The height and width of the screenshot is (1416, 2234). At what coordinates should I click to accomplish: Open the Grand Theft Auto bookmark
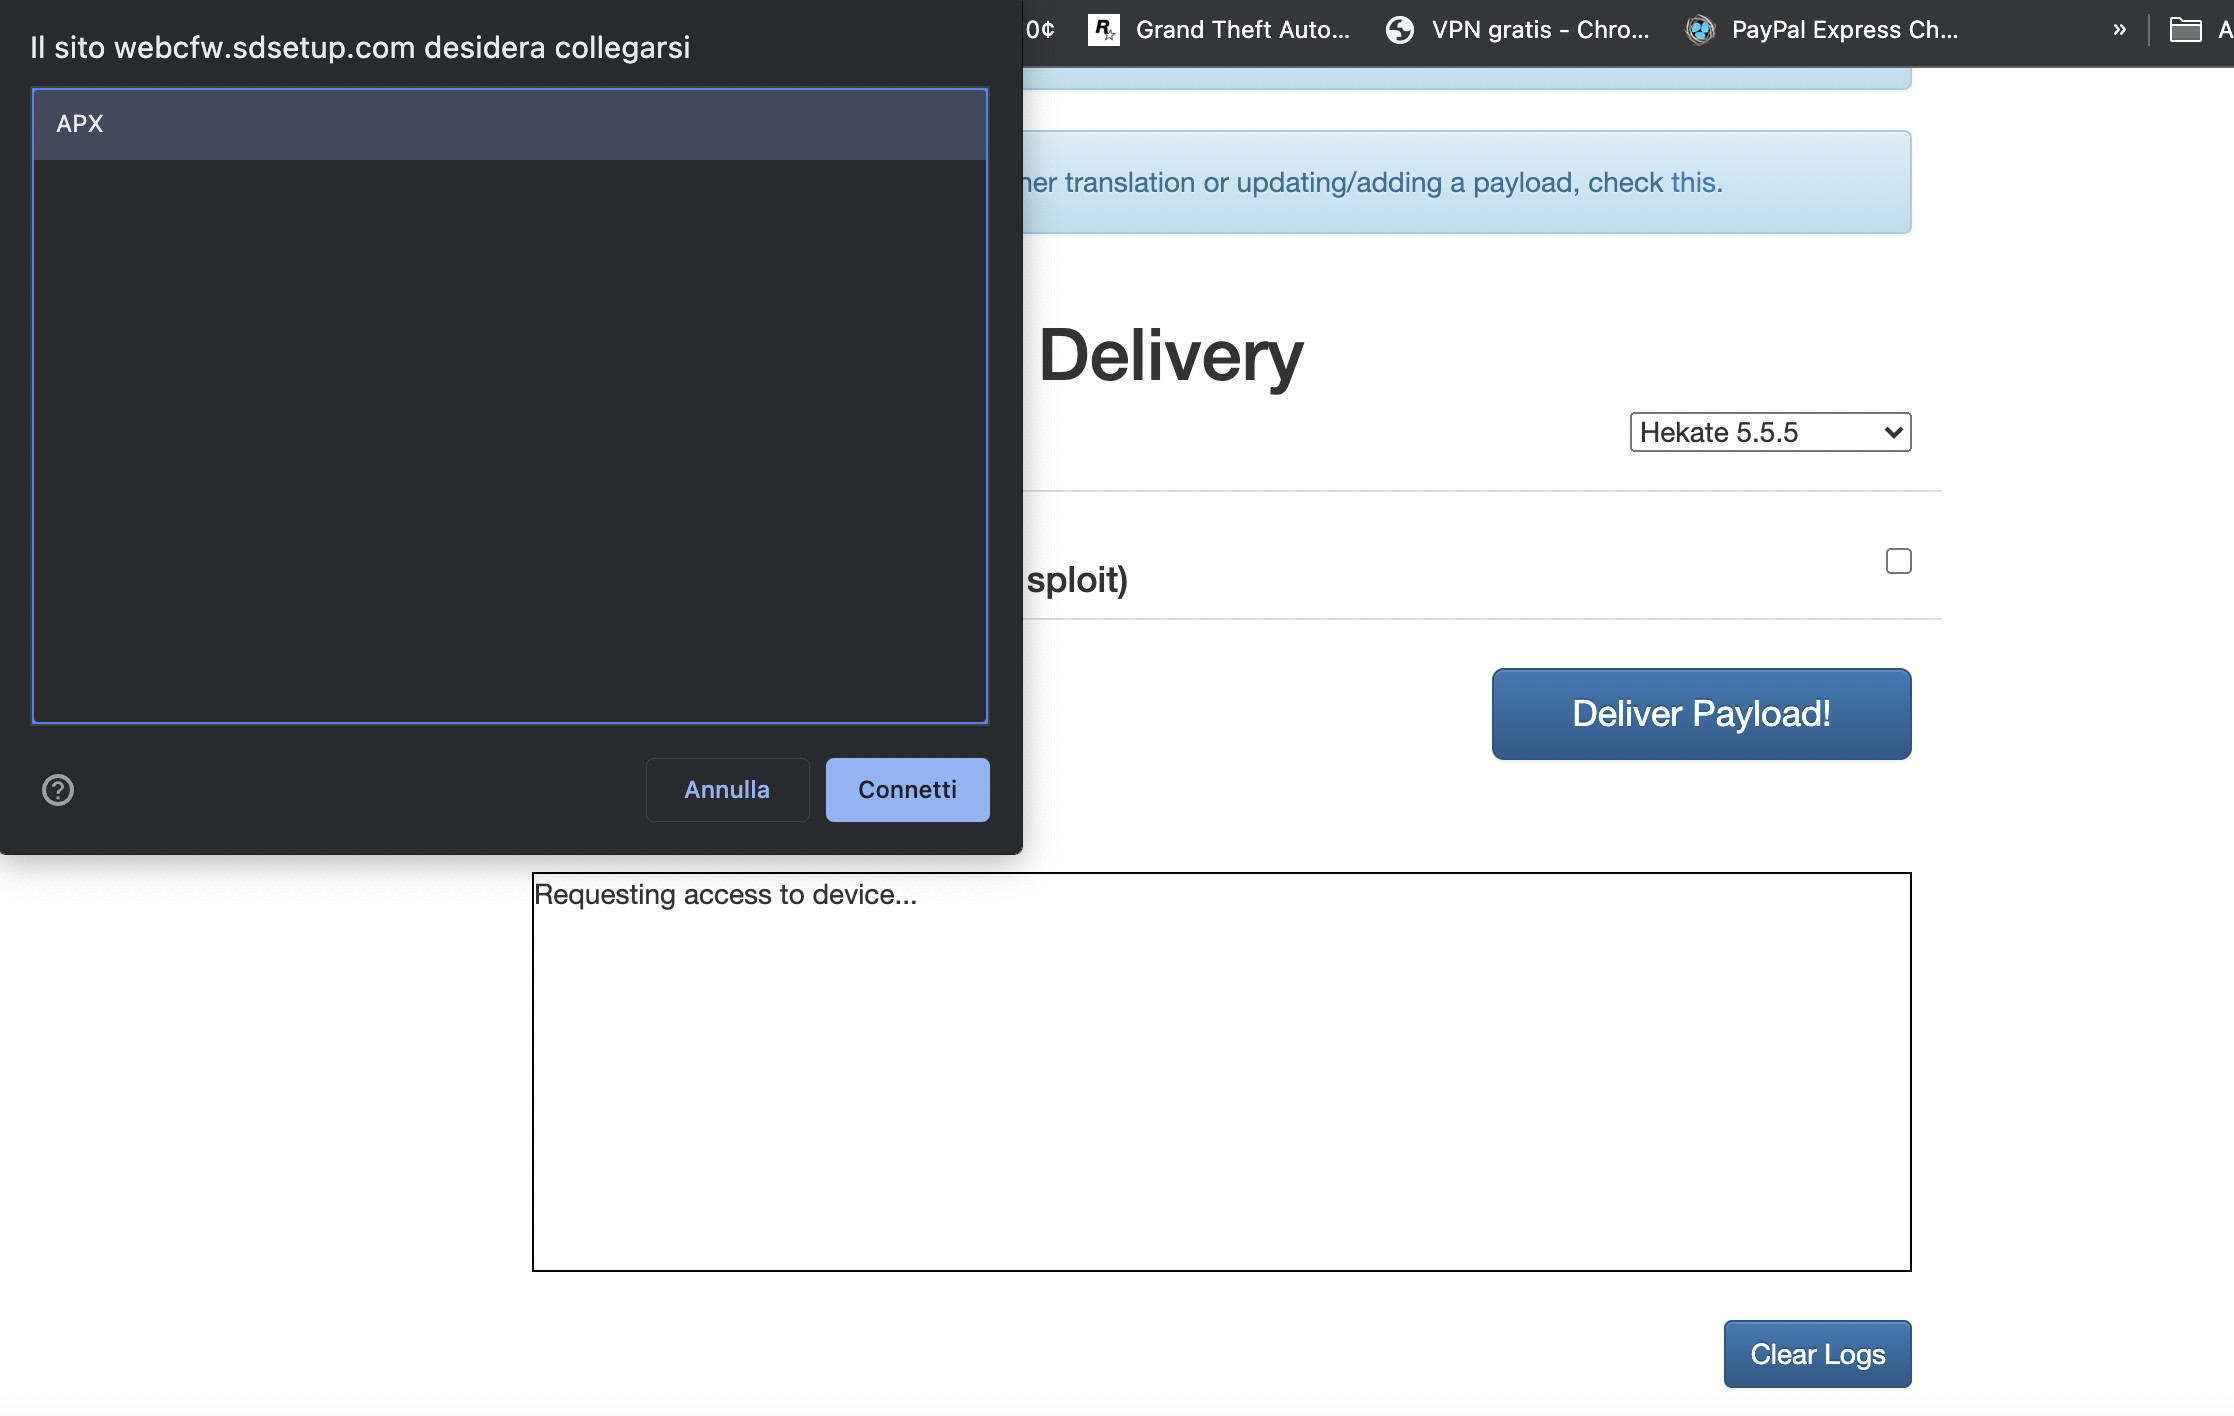pos(1219,30)
